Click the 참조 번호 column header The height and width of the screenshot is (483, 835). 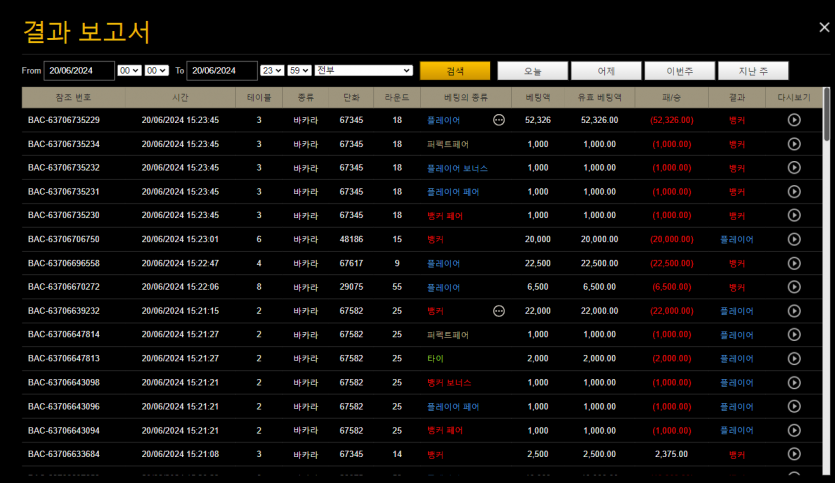tap(73, 97)
